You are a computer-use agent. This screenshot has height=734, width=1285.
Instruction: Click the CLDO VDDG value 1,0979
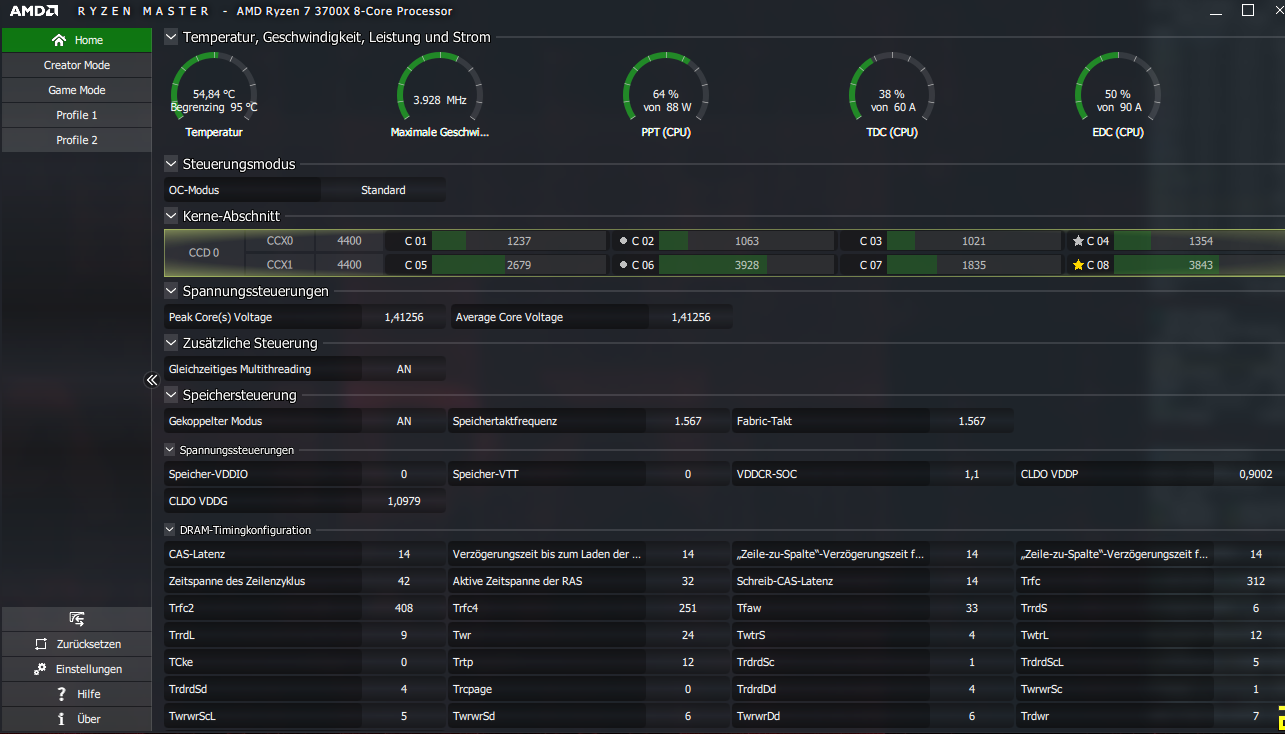[403, 501]
